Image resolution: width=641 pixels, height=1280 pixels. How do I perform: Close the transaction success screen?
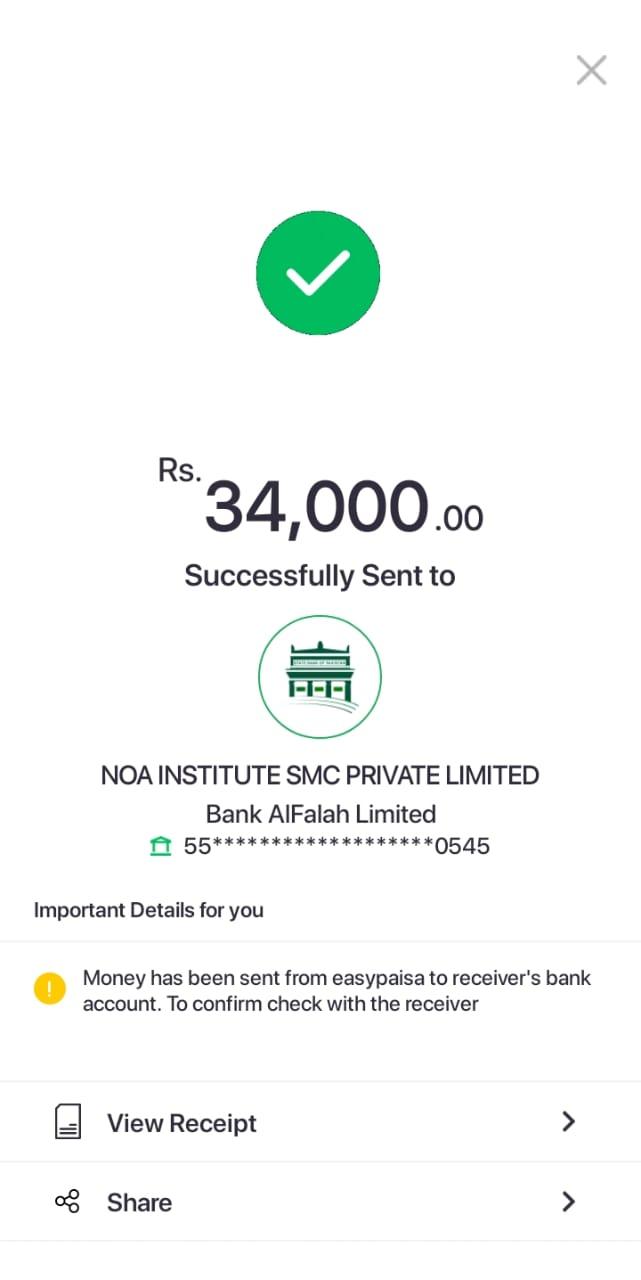(x=591, y=70)
